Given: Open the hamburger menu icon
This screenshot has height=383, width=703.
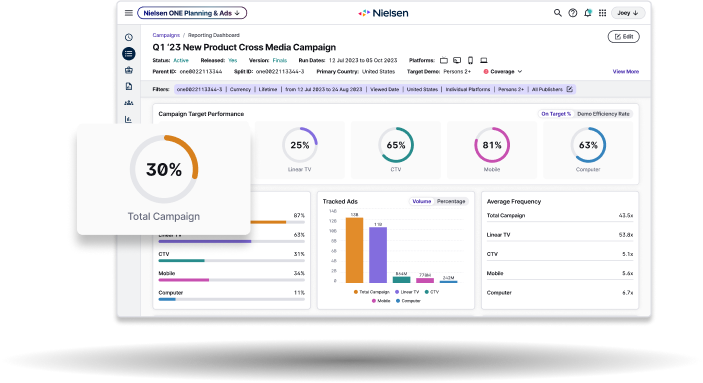Looking at the screenshot, I should point(129,13).
